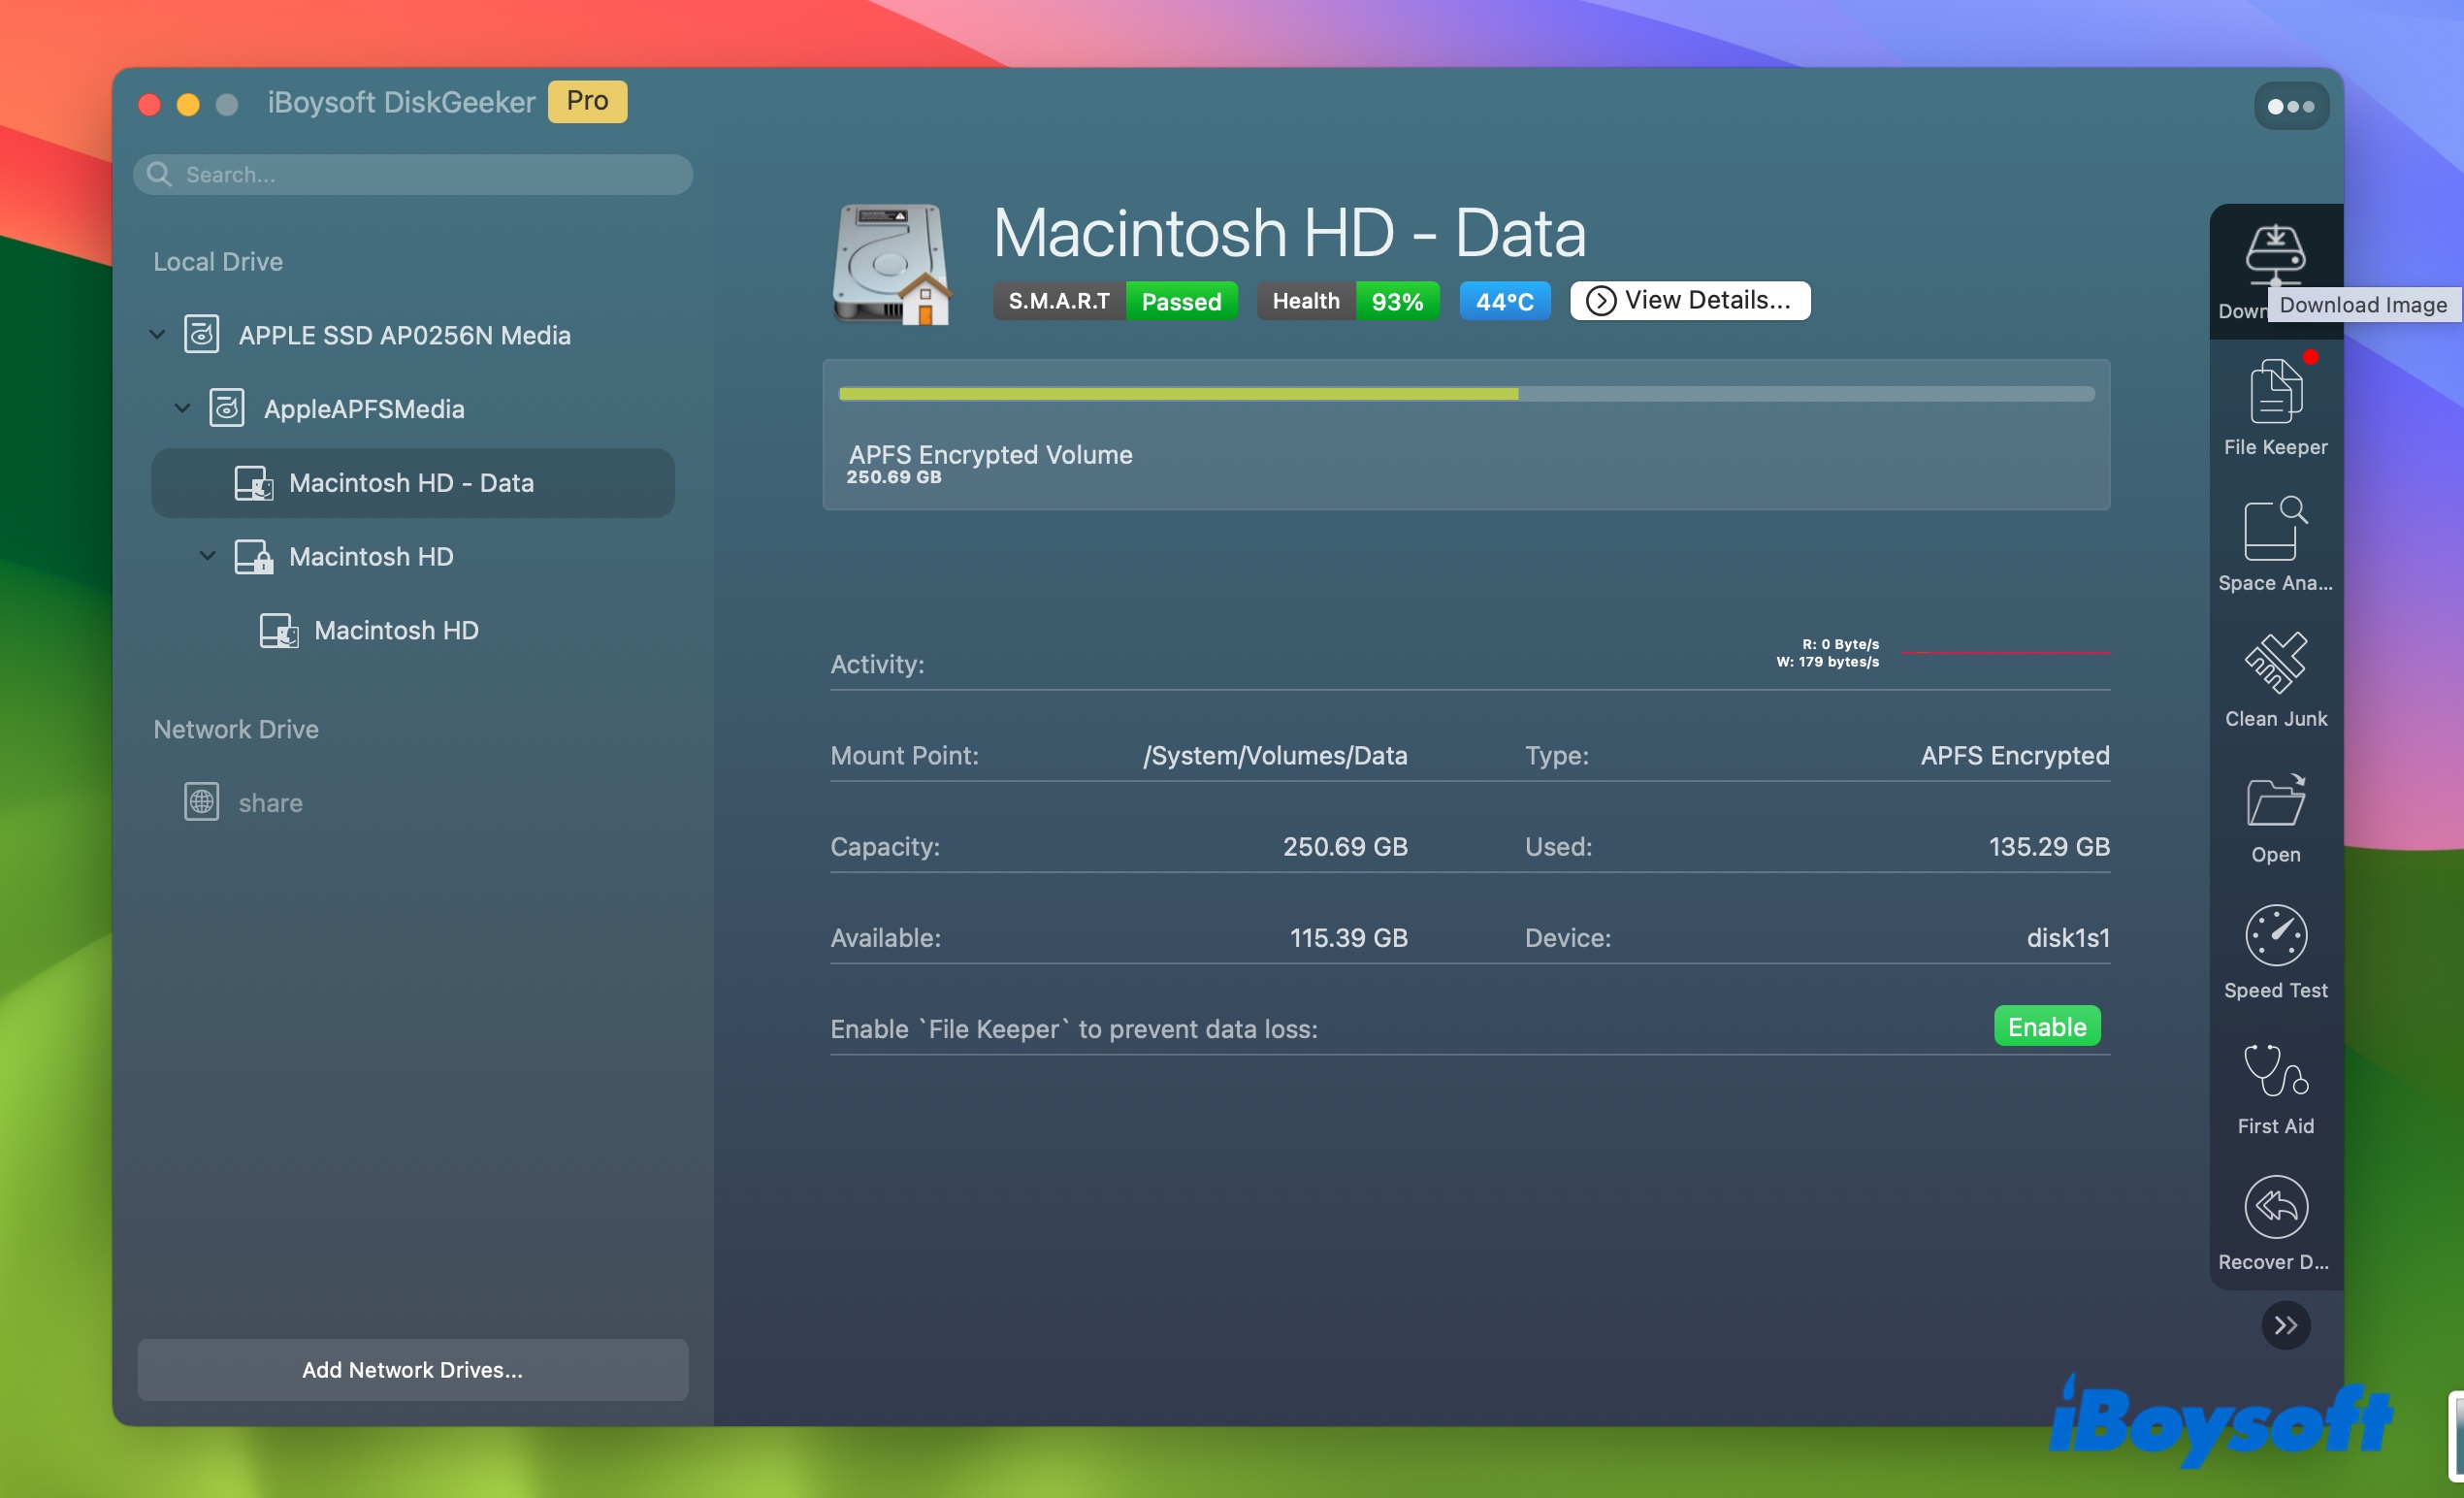Click the Open folder tool
Screen dimensions: 2464x1498
click(2275, 817)
